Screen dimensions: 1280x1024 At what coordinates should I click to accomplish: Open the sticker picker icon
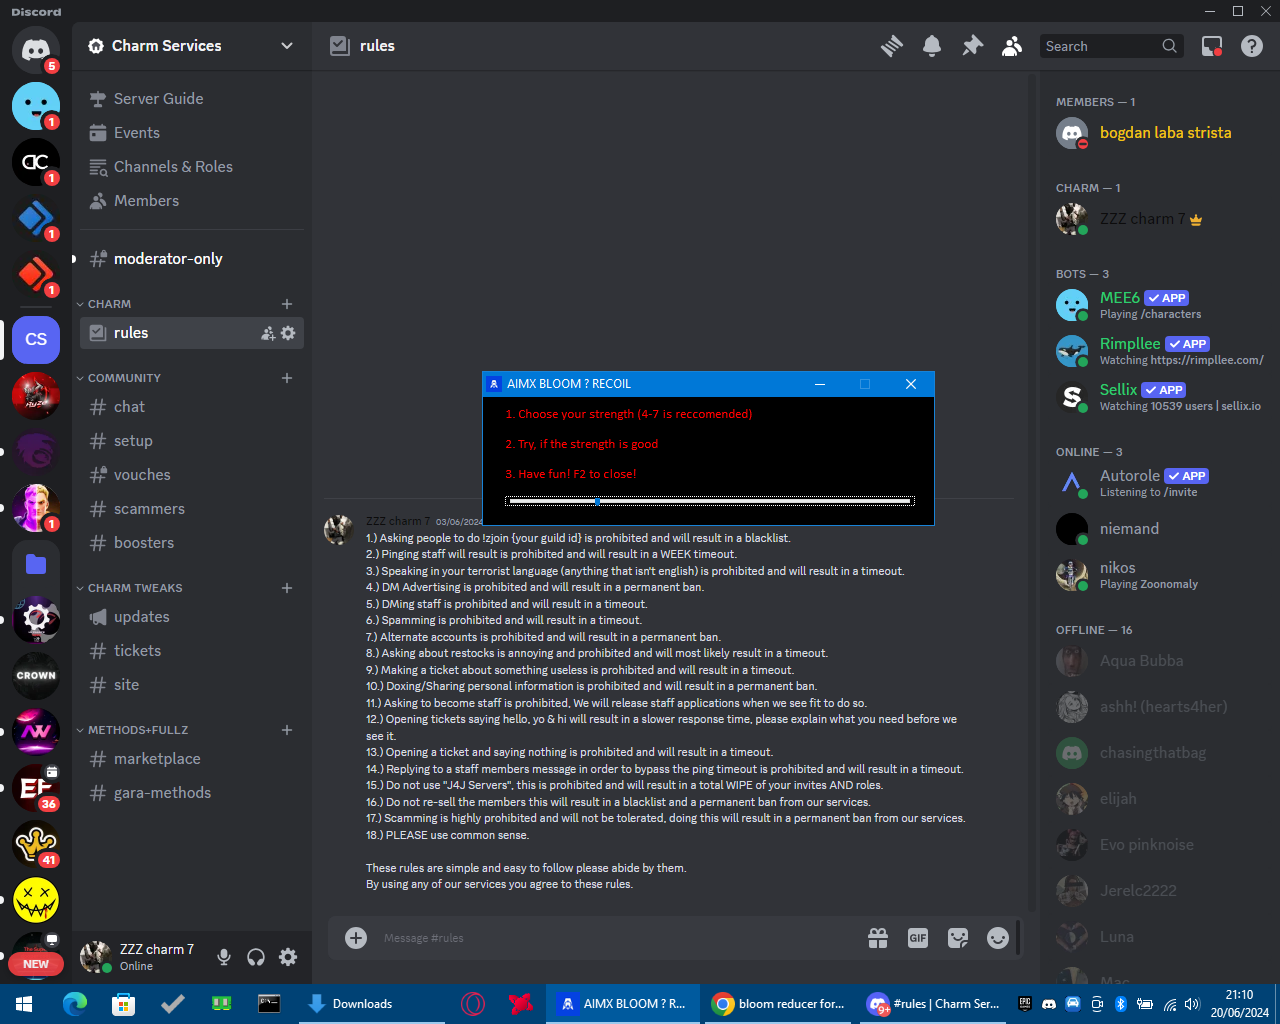[x=958, y=938]
